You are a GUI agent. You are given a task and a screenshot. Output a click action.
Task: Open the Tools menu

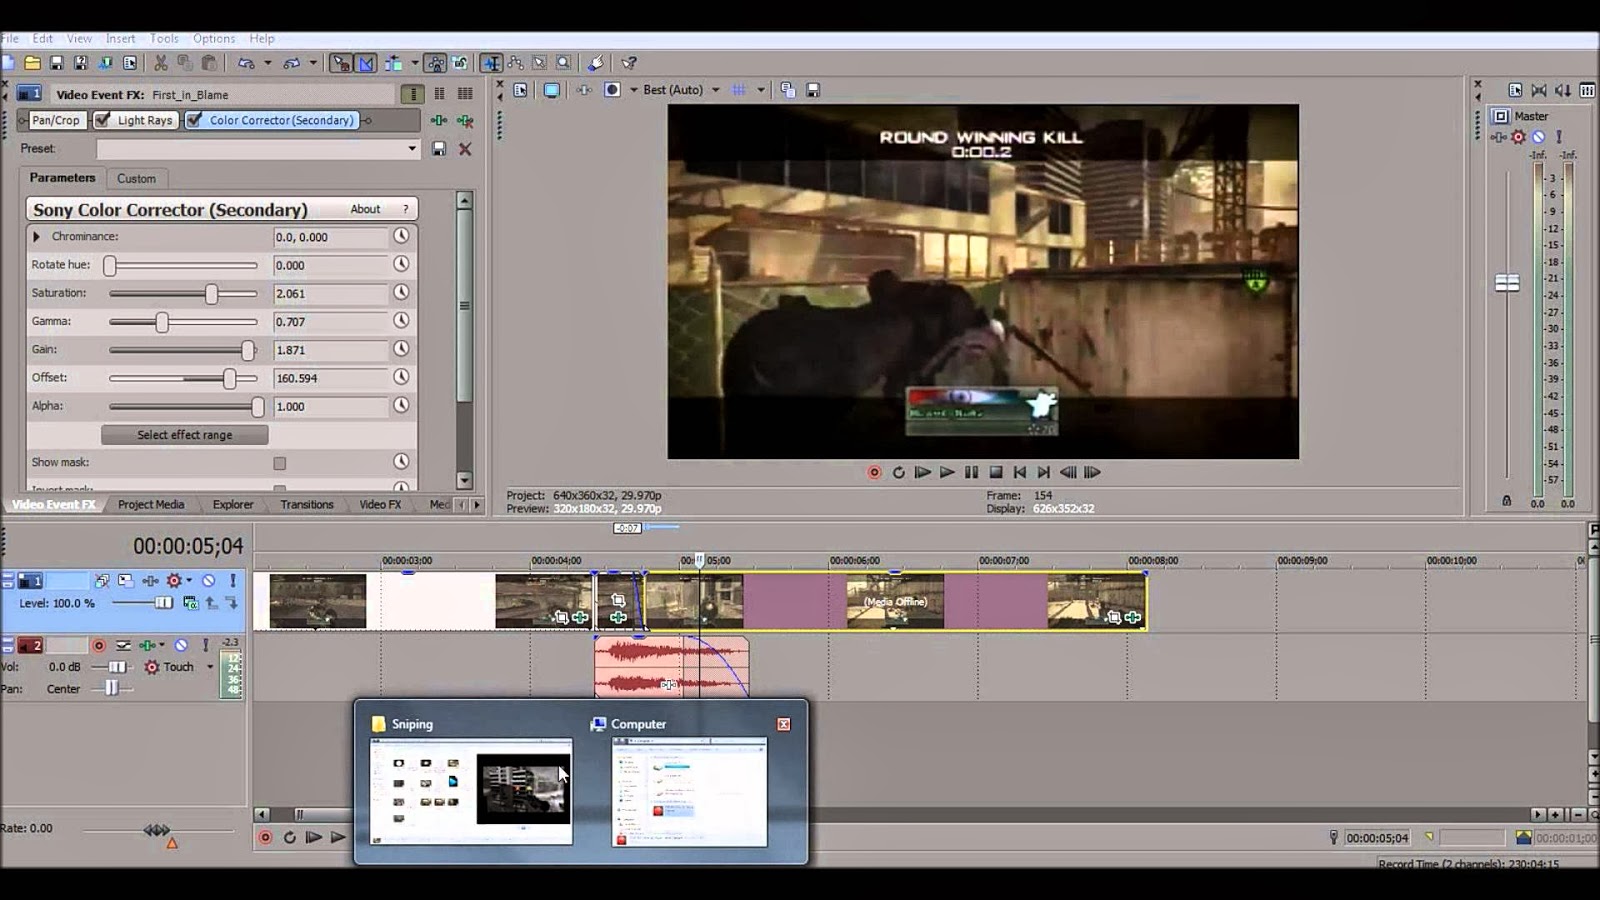pos(164,38)
